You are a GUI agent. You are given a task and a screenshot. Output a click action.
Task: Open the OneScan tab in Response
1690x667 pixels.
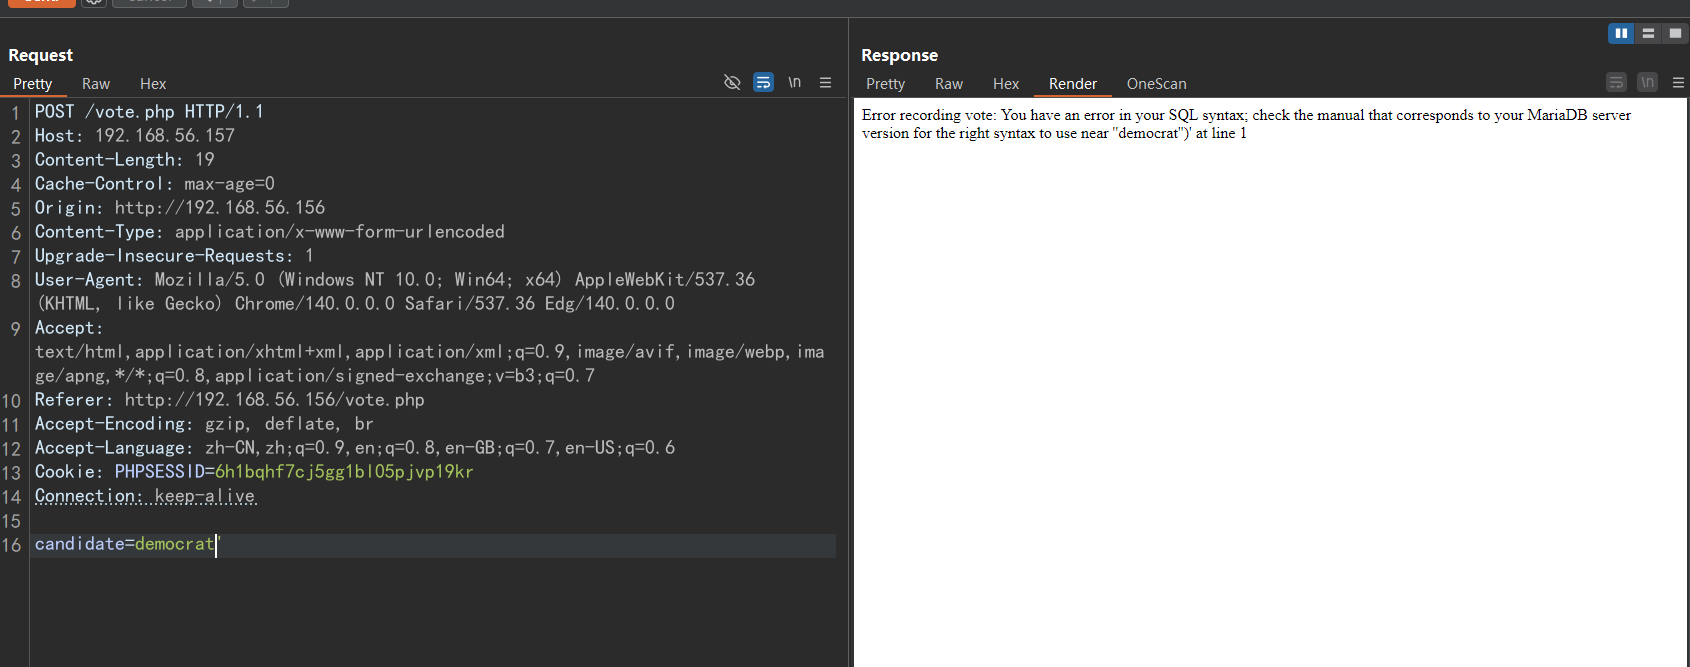(x=1156, y=84)
